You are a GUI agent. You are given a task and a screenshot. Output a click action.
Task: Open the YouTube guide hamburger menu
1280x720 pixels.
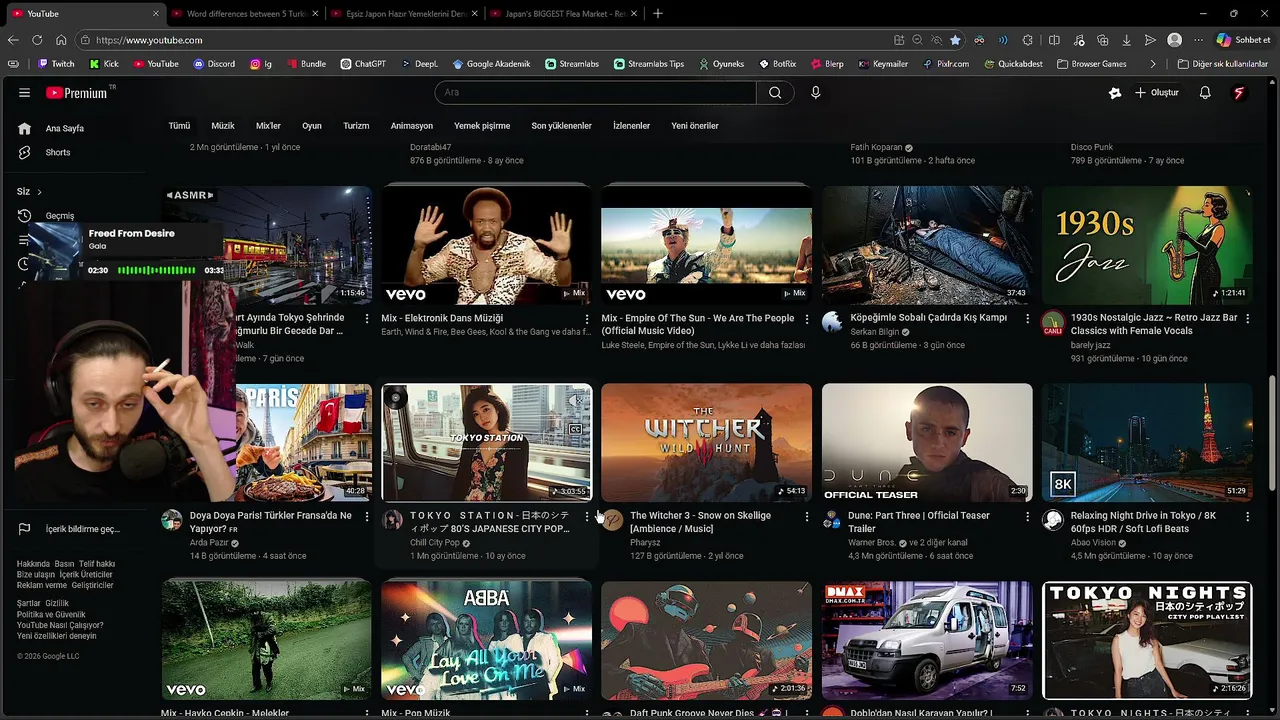[x=24, y=93]
